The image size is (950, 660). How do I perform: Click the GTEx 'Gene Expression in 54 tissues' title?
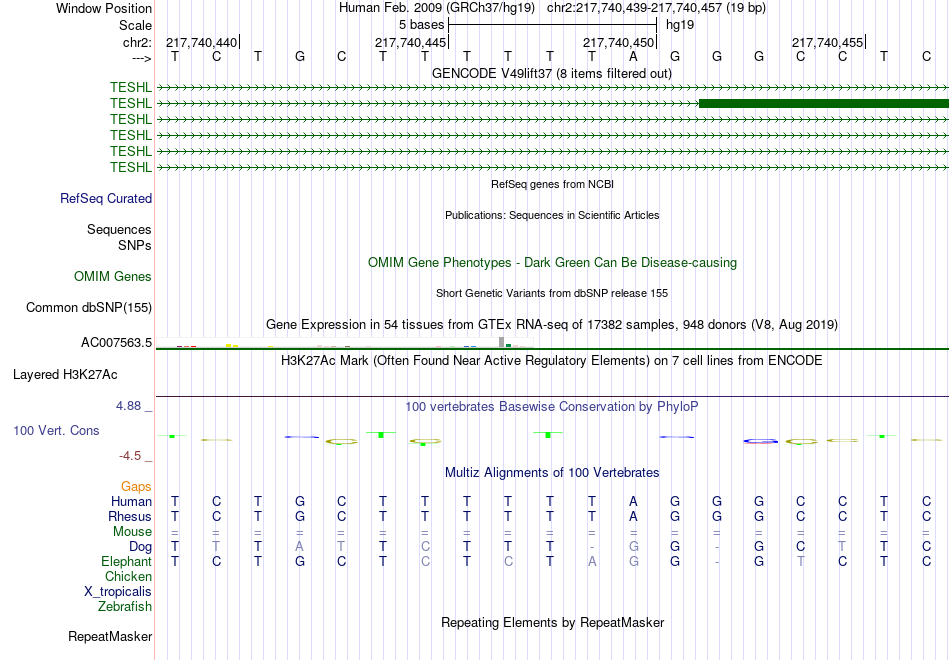coord(552,324)
